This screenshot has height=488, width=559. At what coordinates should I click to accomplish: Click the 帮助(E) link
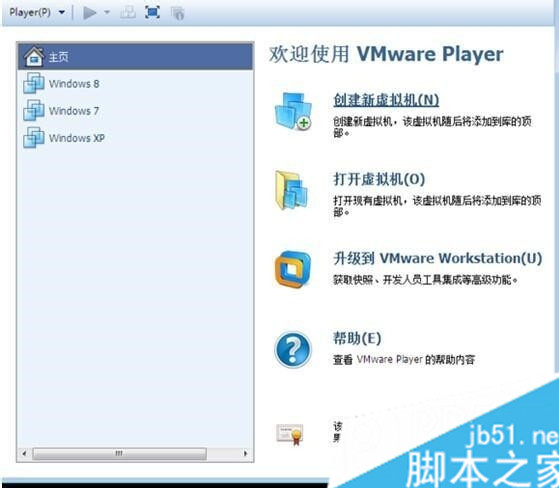click(357, 338)
